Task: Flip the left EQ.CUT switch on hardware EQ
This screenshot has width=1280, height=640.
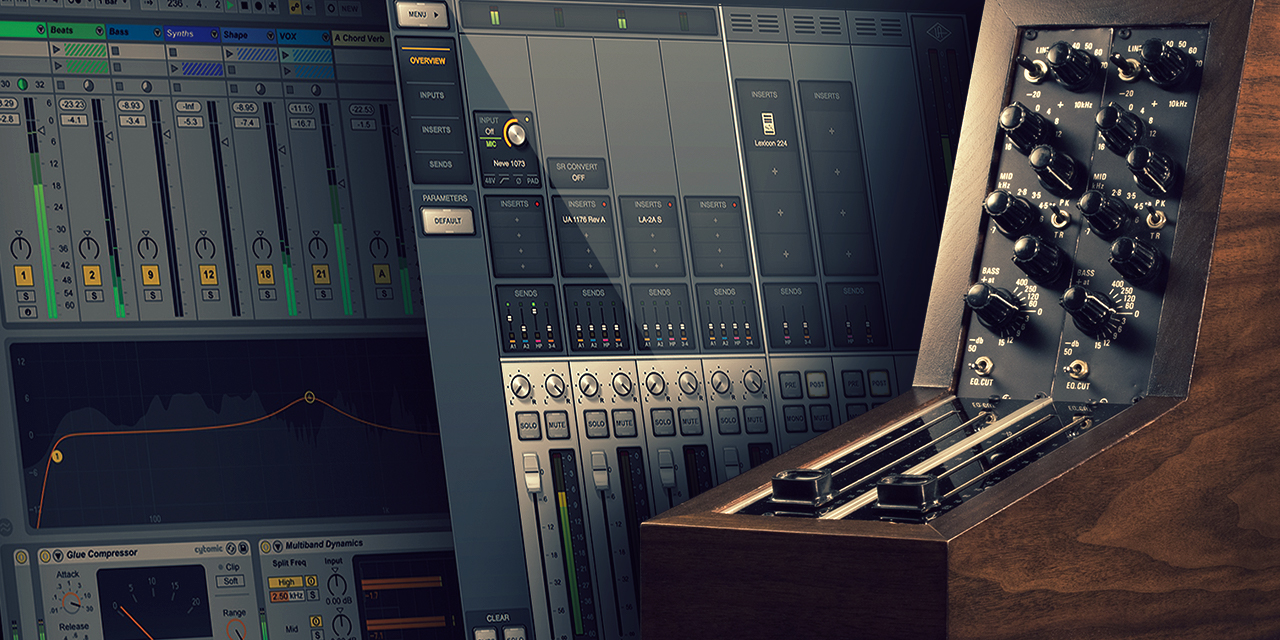Action: pyautogui.click(x=983, y=367)
